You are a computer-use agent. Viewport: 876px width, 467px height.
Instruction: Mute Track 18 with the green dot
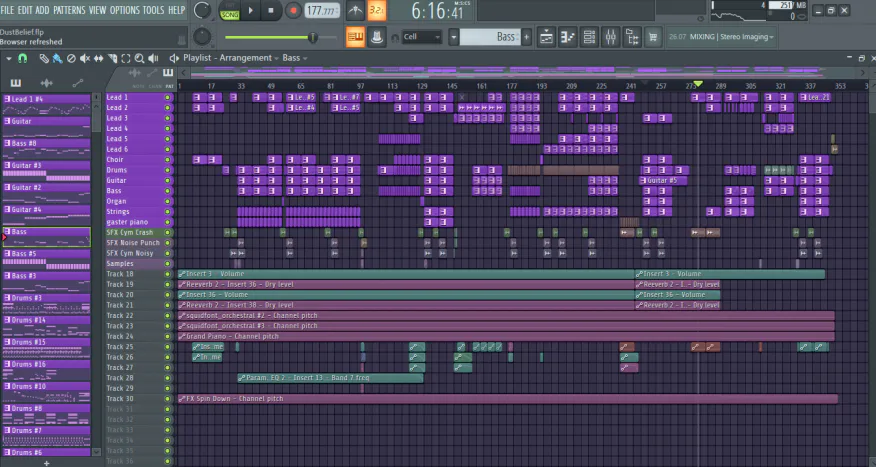[x=167, y=274]
